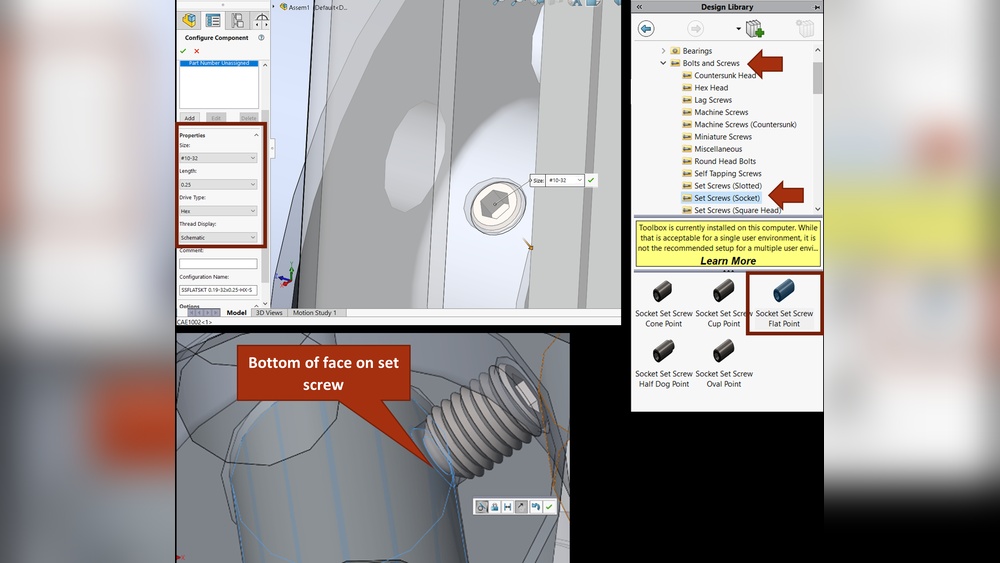Select Machine Screws (Countersunk) folder

pyautogui.click(x=739, y=124)
